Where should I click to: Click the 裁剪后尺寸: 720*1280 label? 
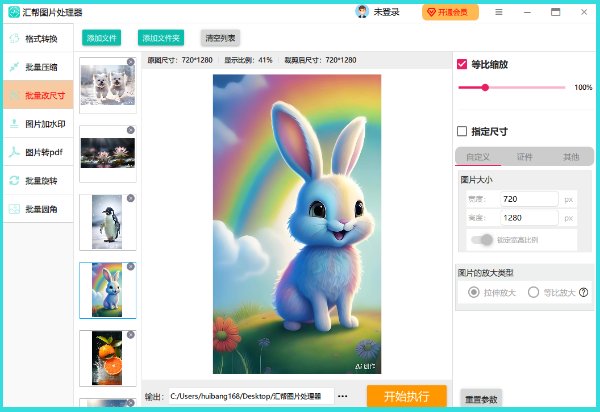pos(320,60)
